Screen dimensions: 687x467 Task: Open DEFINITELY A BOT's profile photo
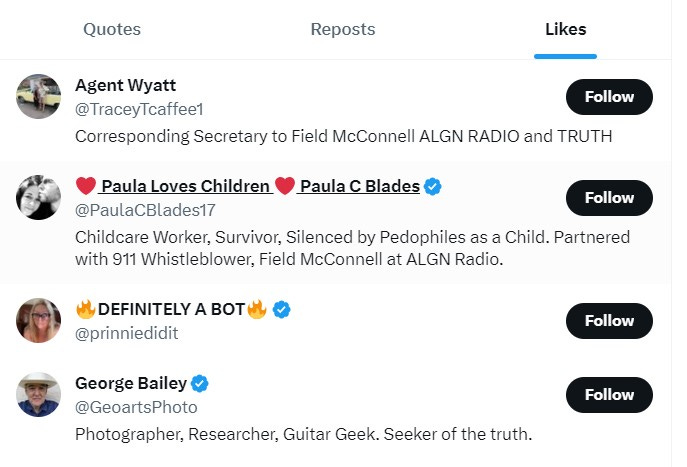pos(39,320)
